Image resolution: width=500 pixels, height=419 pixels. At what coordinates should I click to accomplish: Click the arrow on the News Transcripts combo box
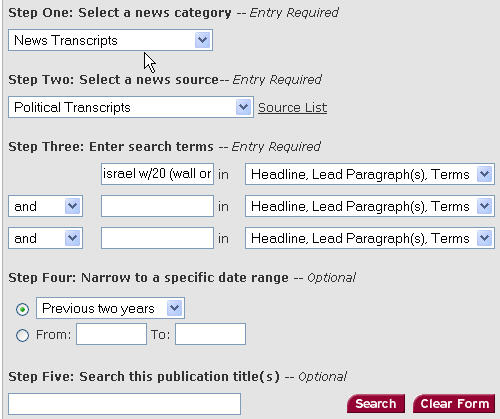tap(202, 40)
